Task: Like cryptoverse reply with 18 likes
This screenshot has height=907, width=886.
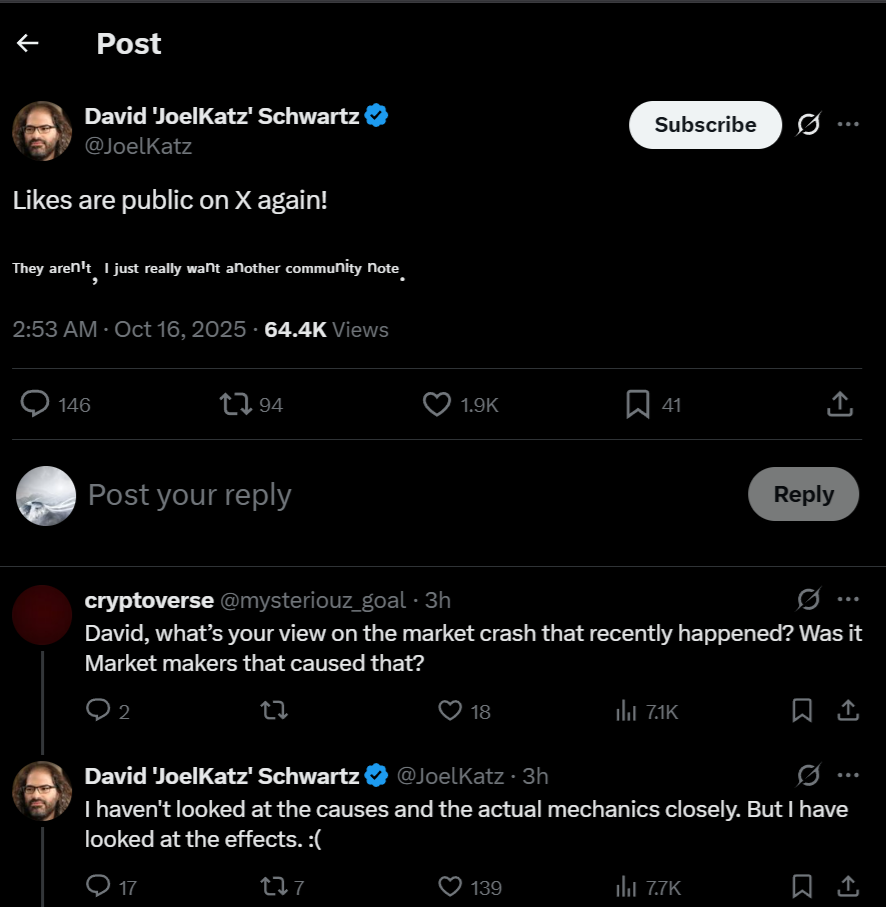Action: (451, 711)
